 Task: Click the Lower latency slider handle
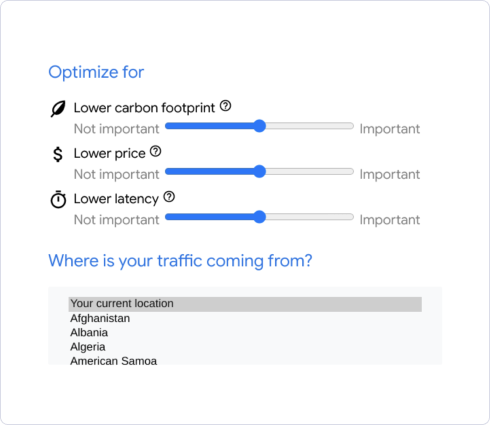(259, 217)
